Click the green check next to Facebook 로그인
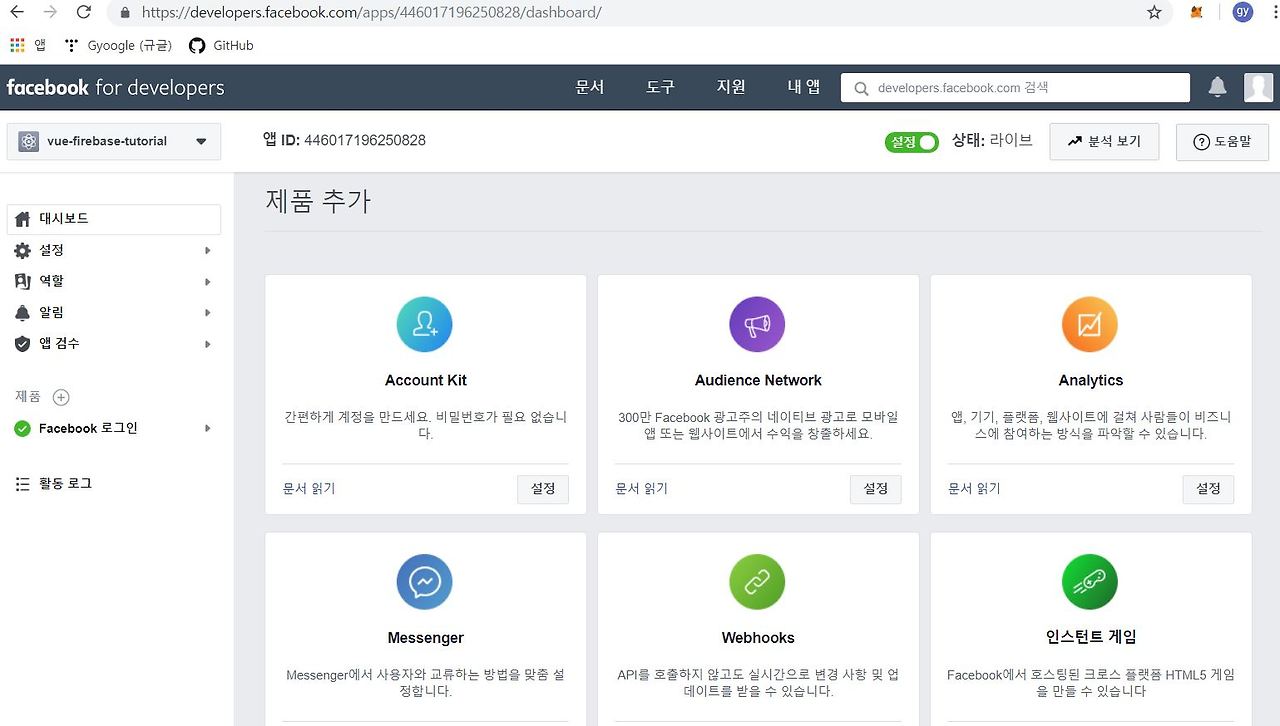 22,428
